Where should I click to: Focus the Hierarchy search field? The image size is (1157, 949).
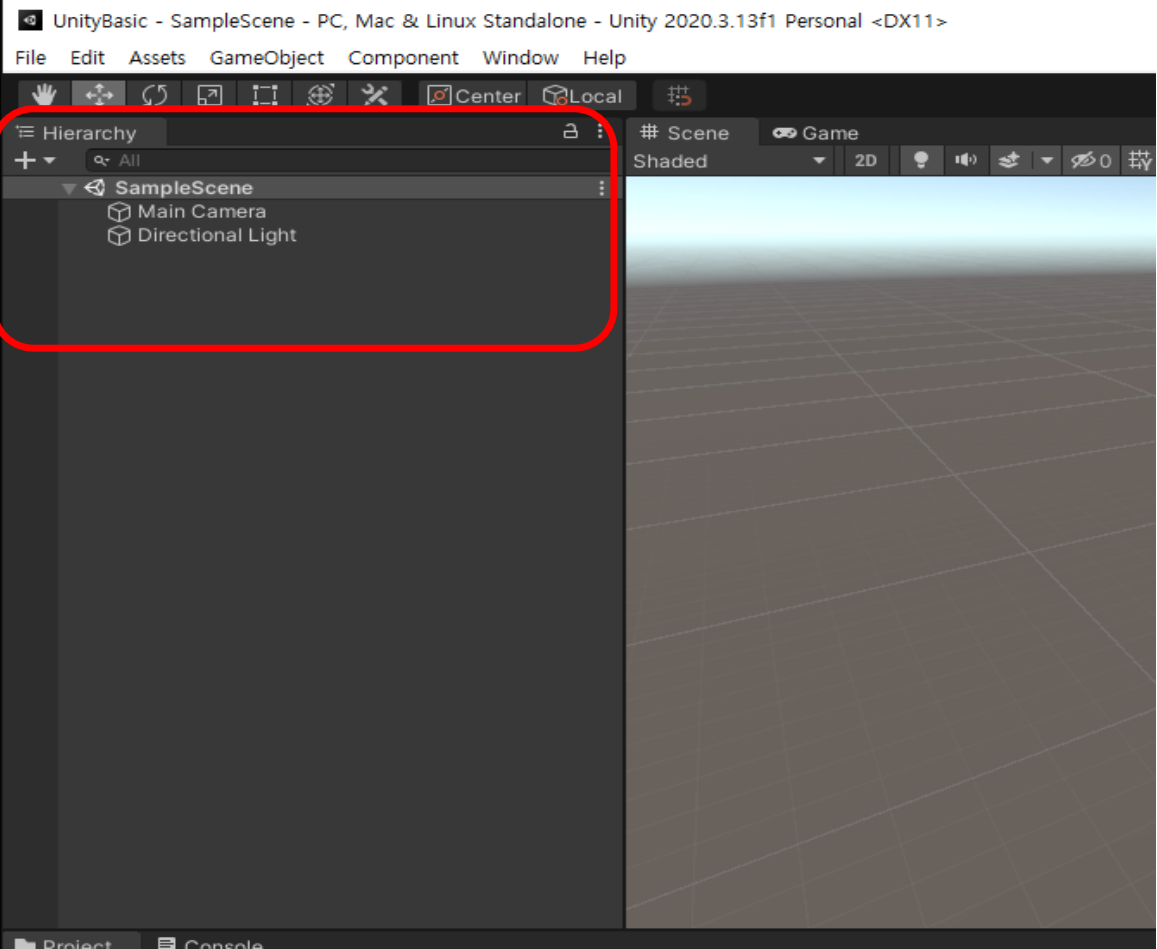tap(348, 160)
